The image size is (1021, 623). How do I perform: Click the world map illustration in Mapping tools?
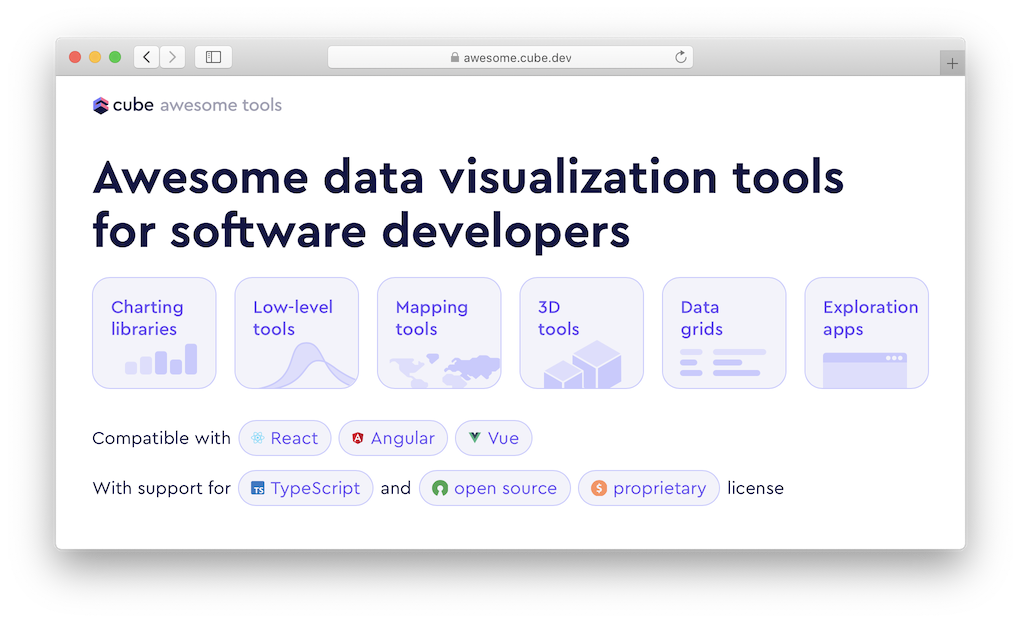(x=445, y=371)
